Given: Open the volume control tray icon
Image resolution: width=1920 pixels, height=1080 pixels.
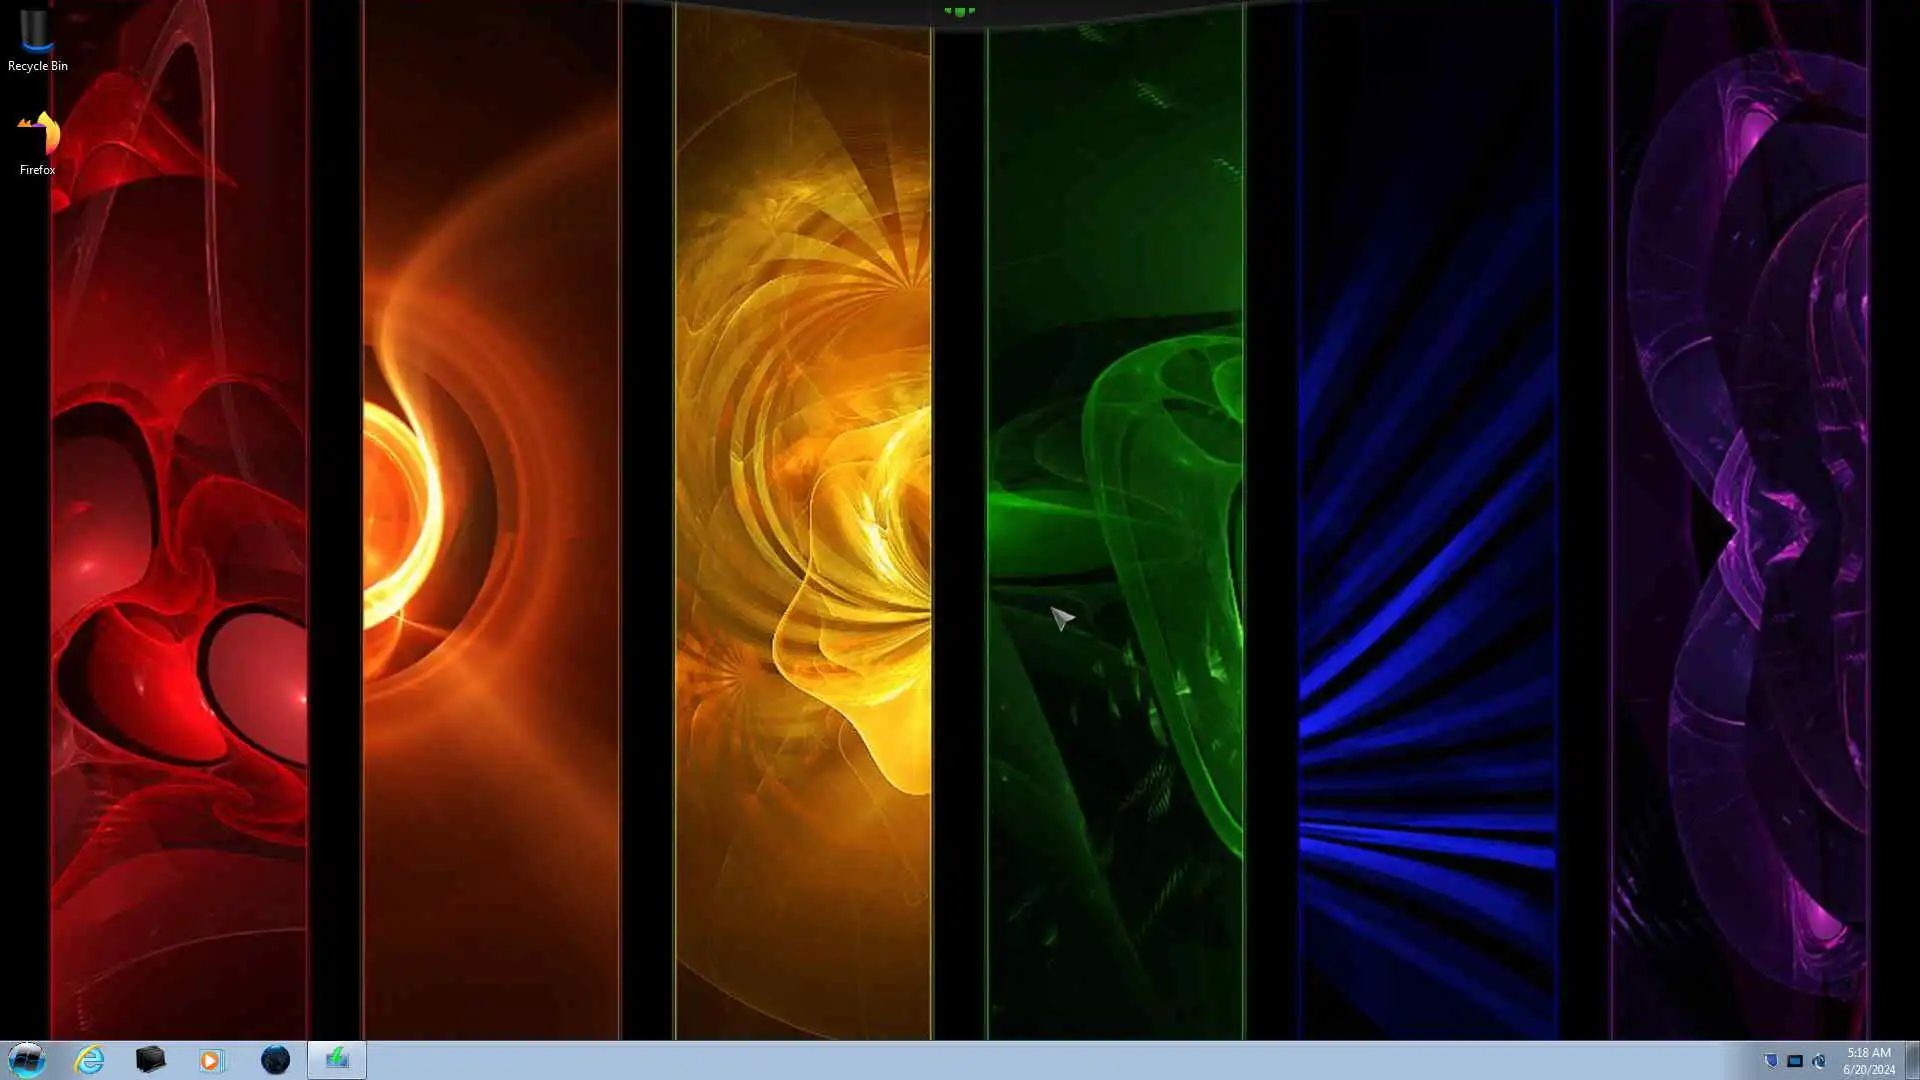Looking at the screenshot, I should pos(1819,1061).
